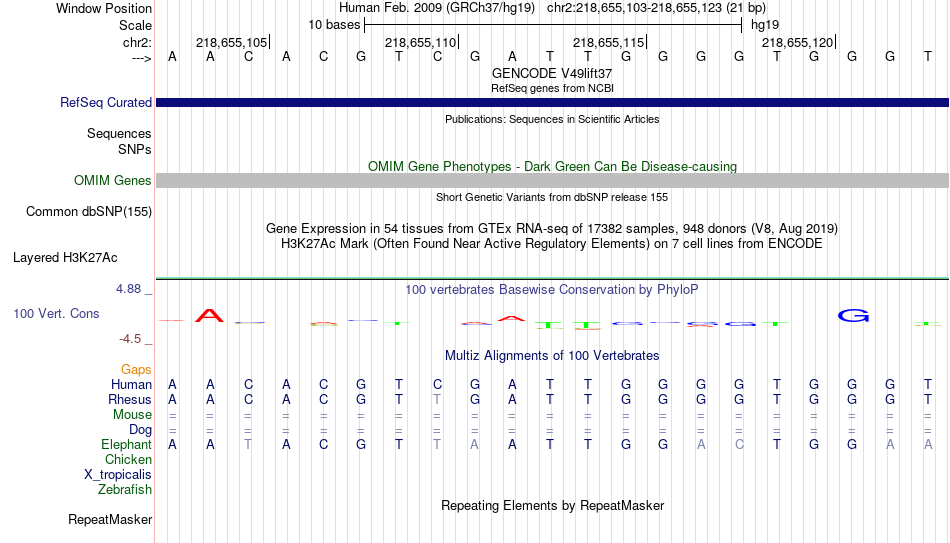Click the X_tropicalis species row label
Screen dimensions: 950x543
click(x=118, y=475)
